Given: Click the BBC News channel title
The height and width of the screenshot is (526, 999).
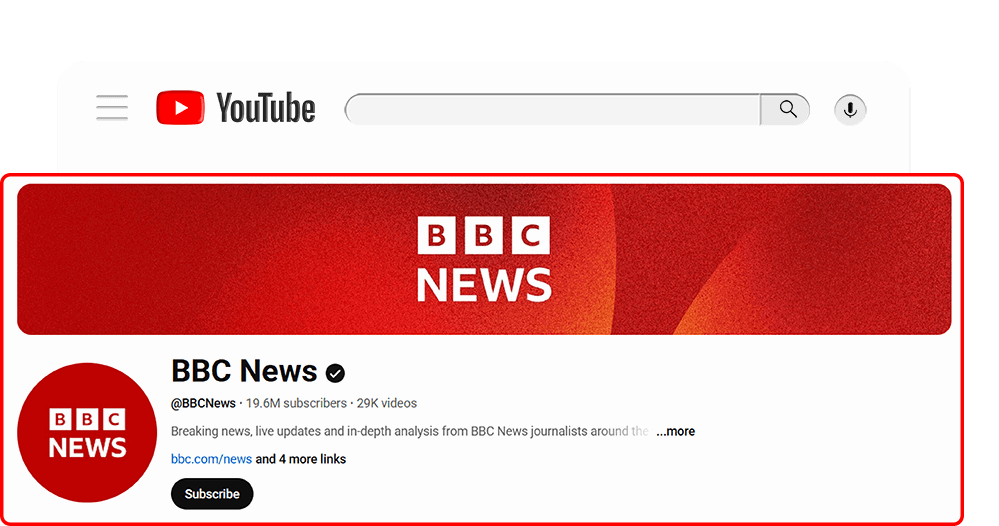Looking at the screenshot, I should point(244,371).
